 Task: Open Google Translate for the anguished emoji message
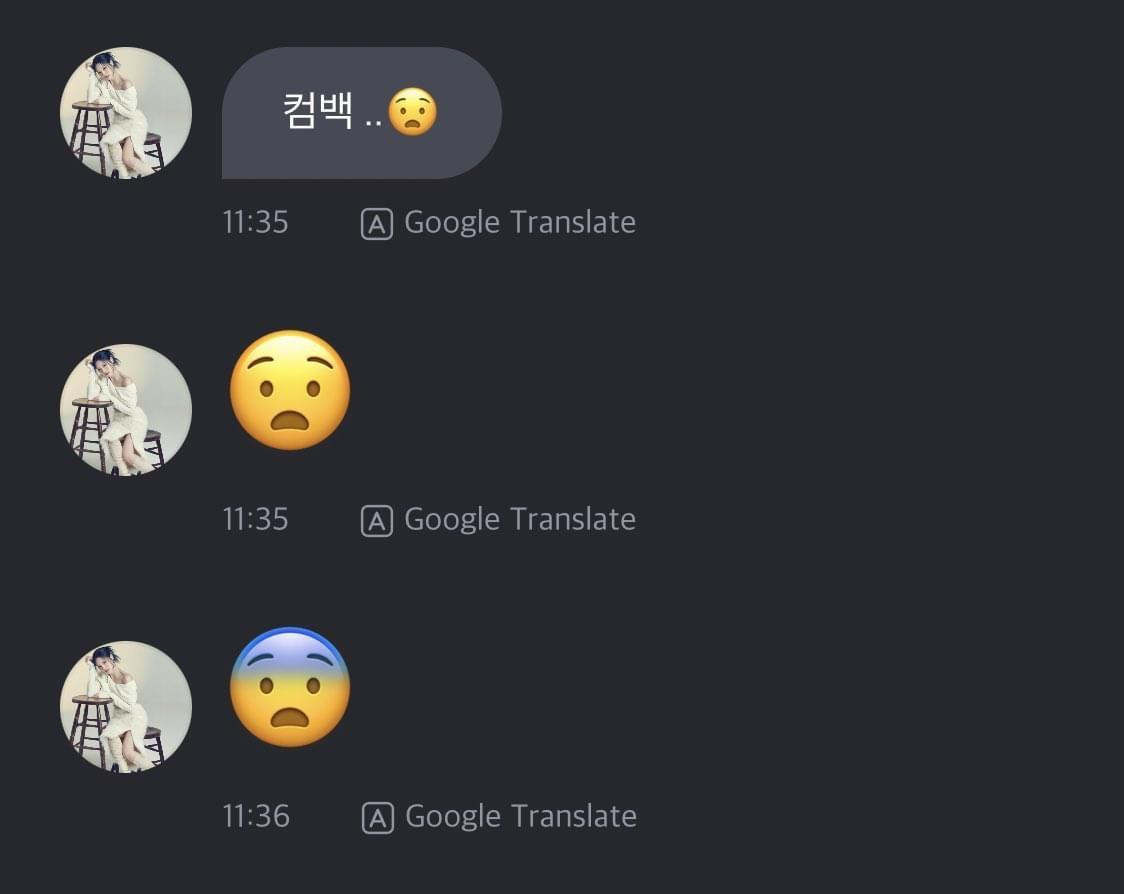pos(519,519)
